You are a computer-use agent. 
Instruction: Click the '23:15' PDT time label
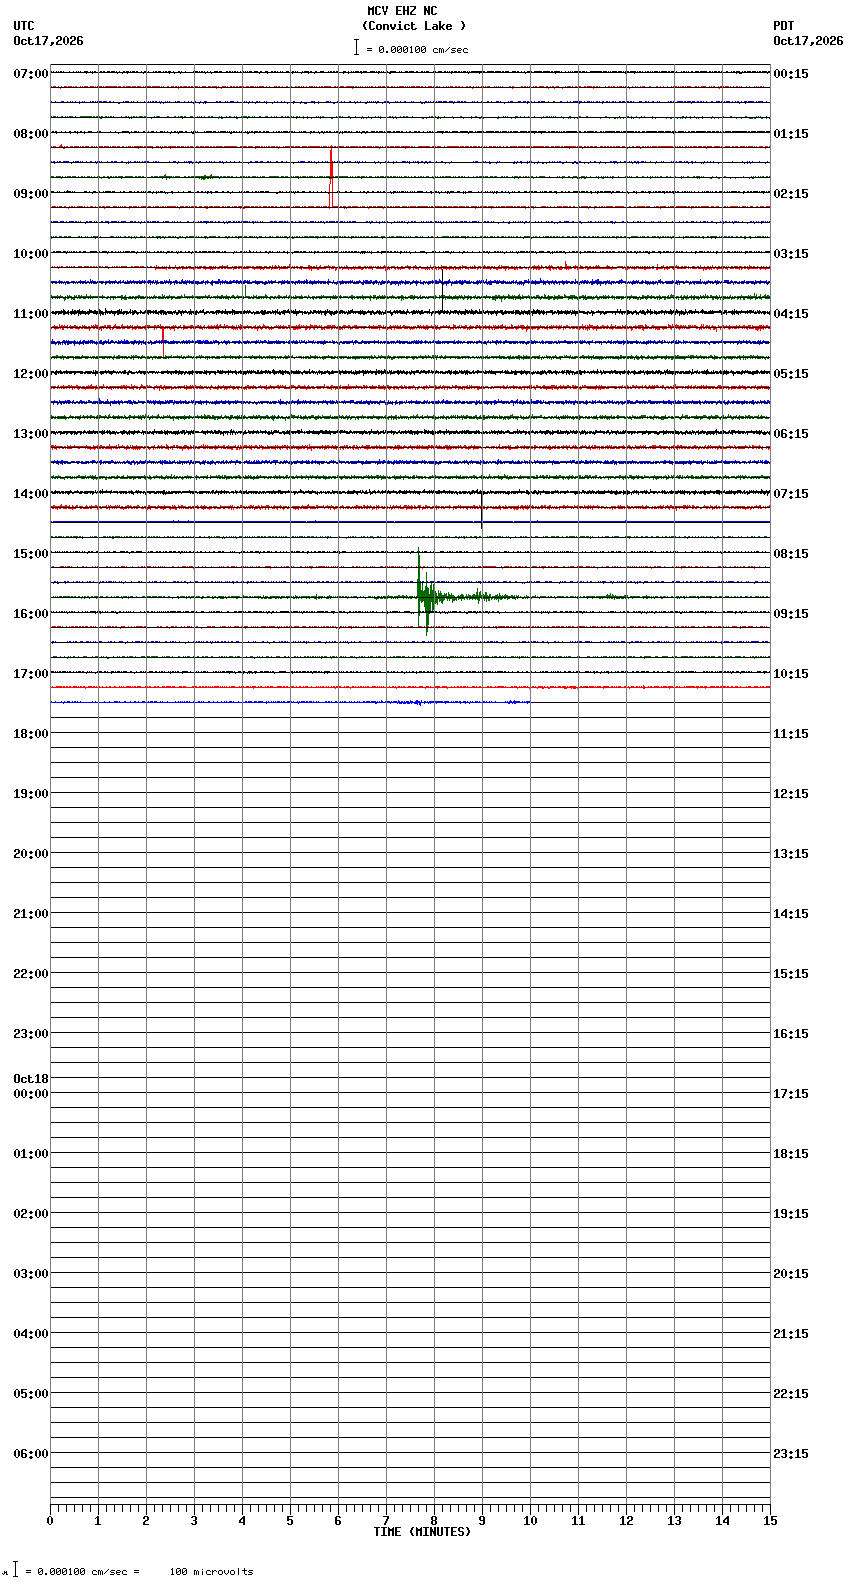[791, 1454]
